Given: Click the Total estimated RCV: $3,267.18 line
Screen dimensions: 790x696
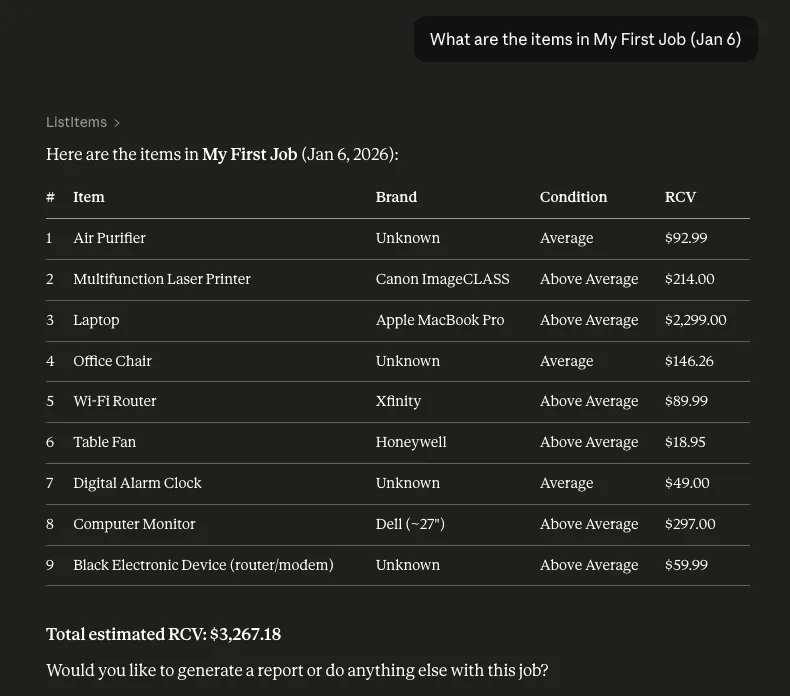Looking at the screenshot, I should pos(163,634).
